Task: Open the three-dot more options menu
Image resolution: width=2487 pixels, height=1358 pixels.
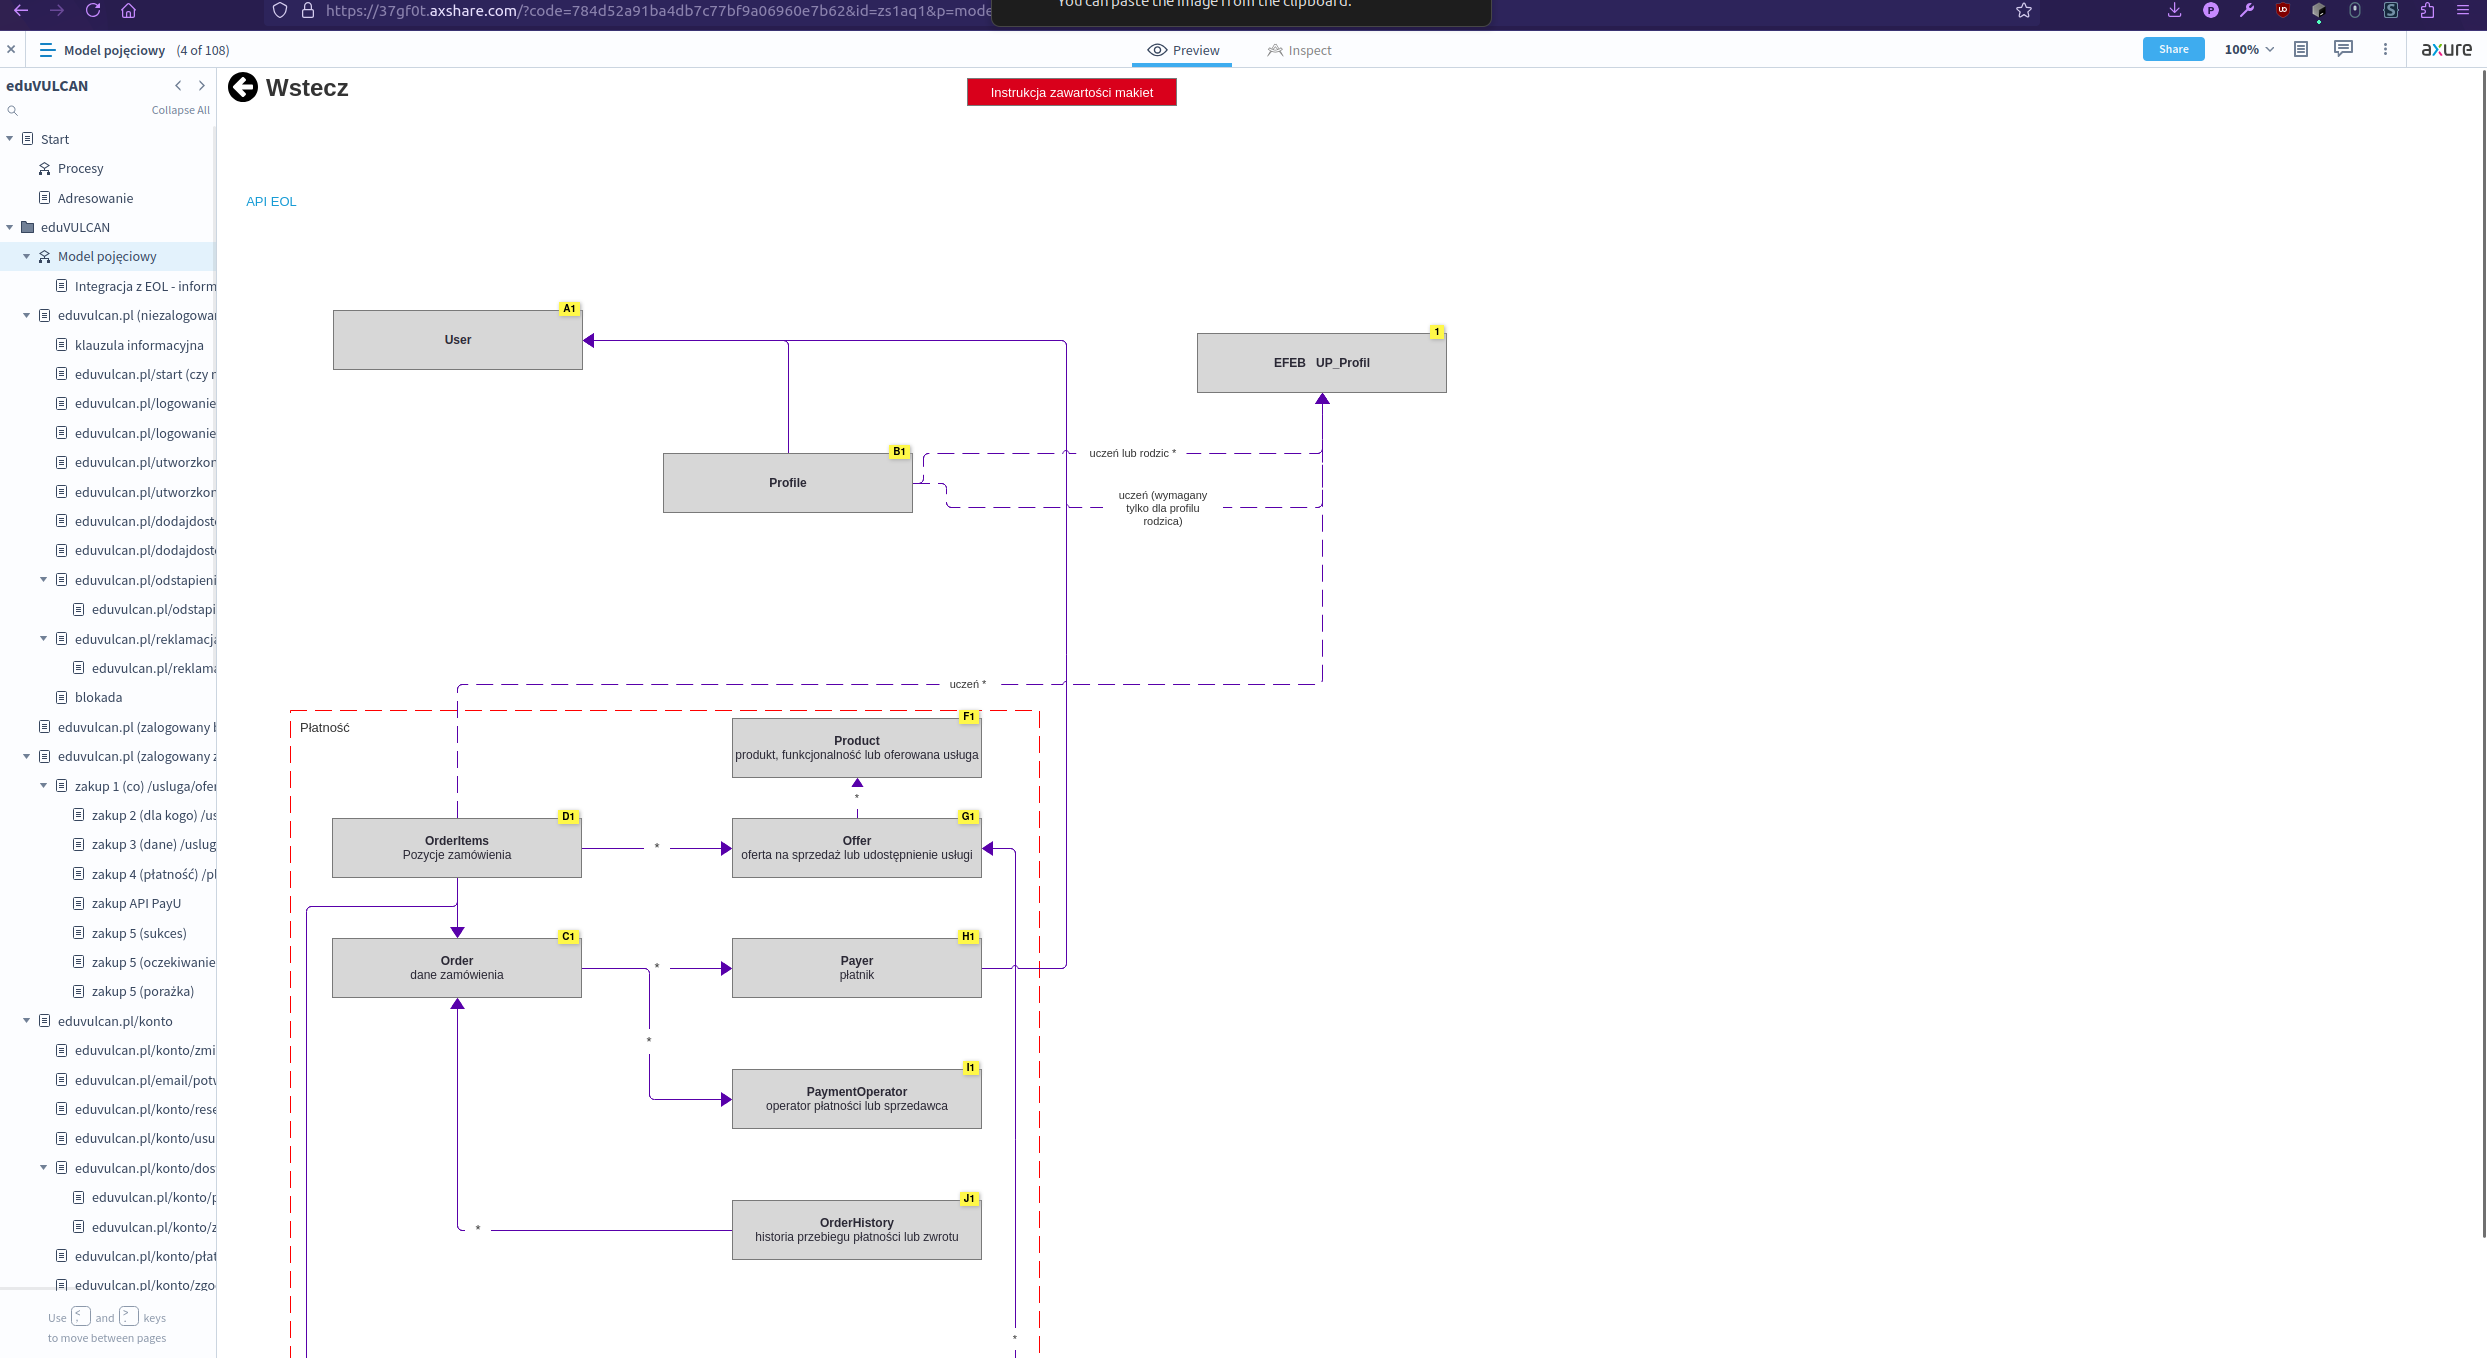Action: [x=2385, y=49]
